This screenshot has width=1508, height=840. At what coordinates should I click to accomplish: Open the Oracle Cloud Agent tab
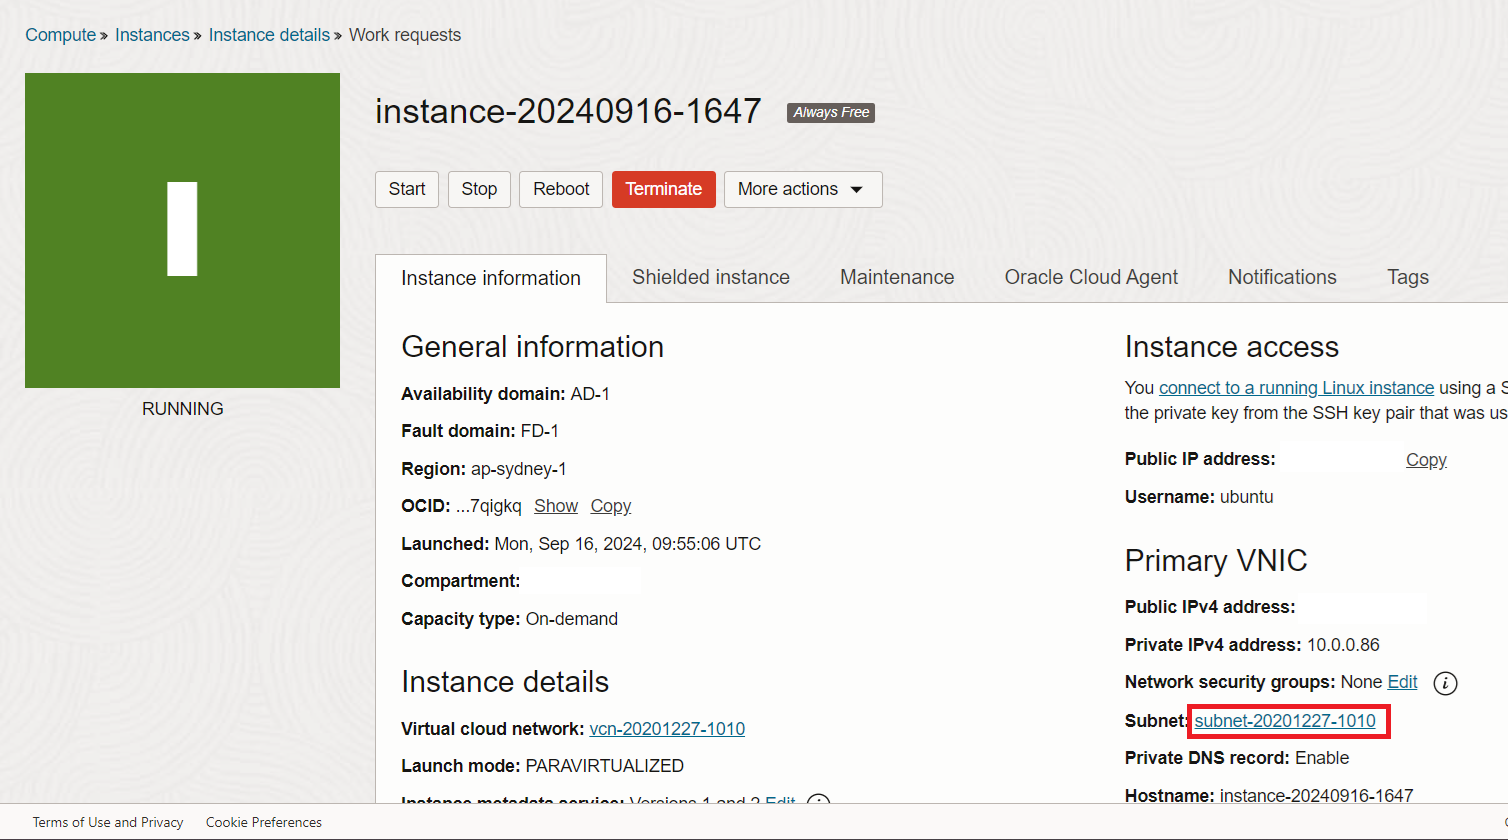coord(1091,277)
